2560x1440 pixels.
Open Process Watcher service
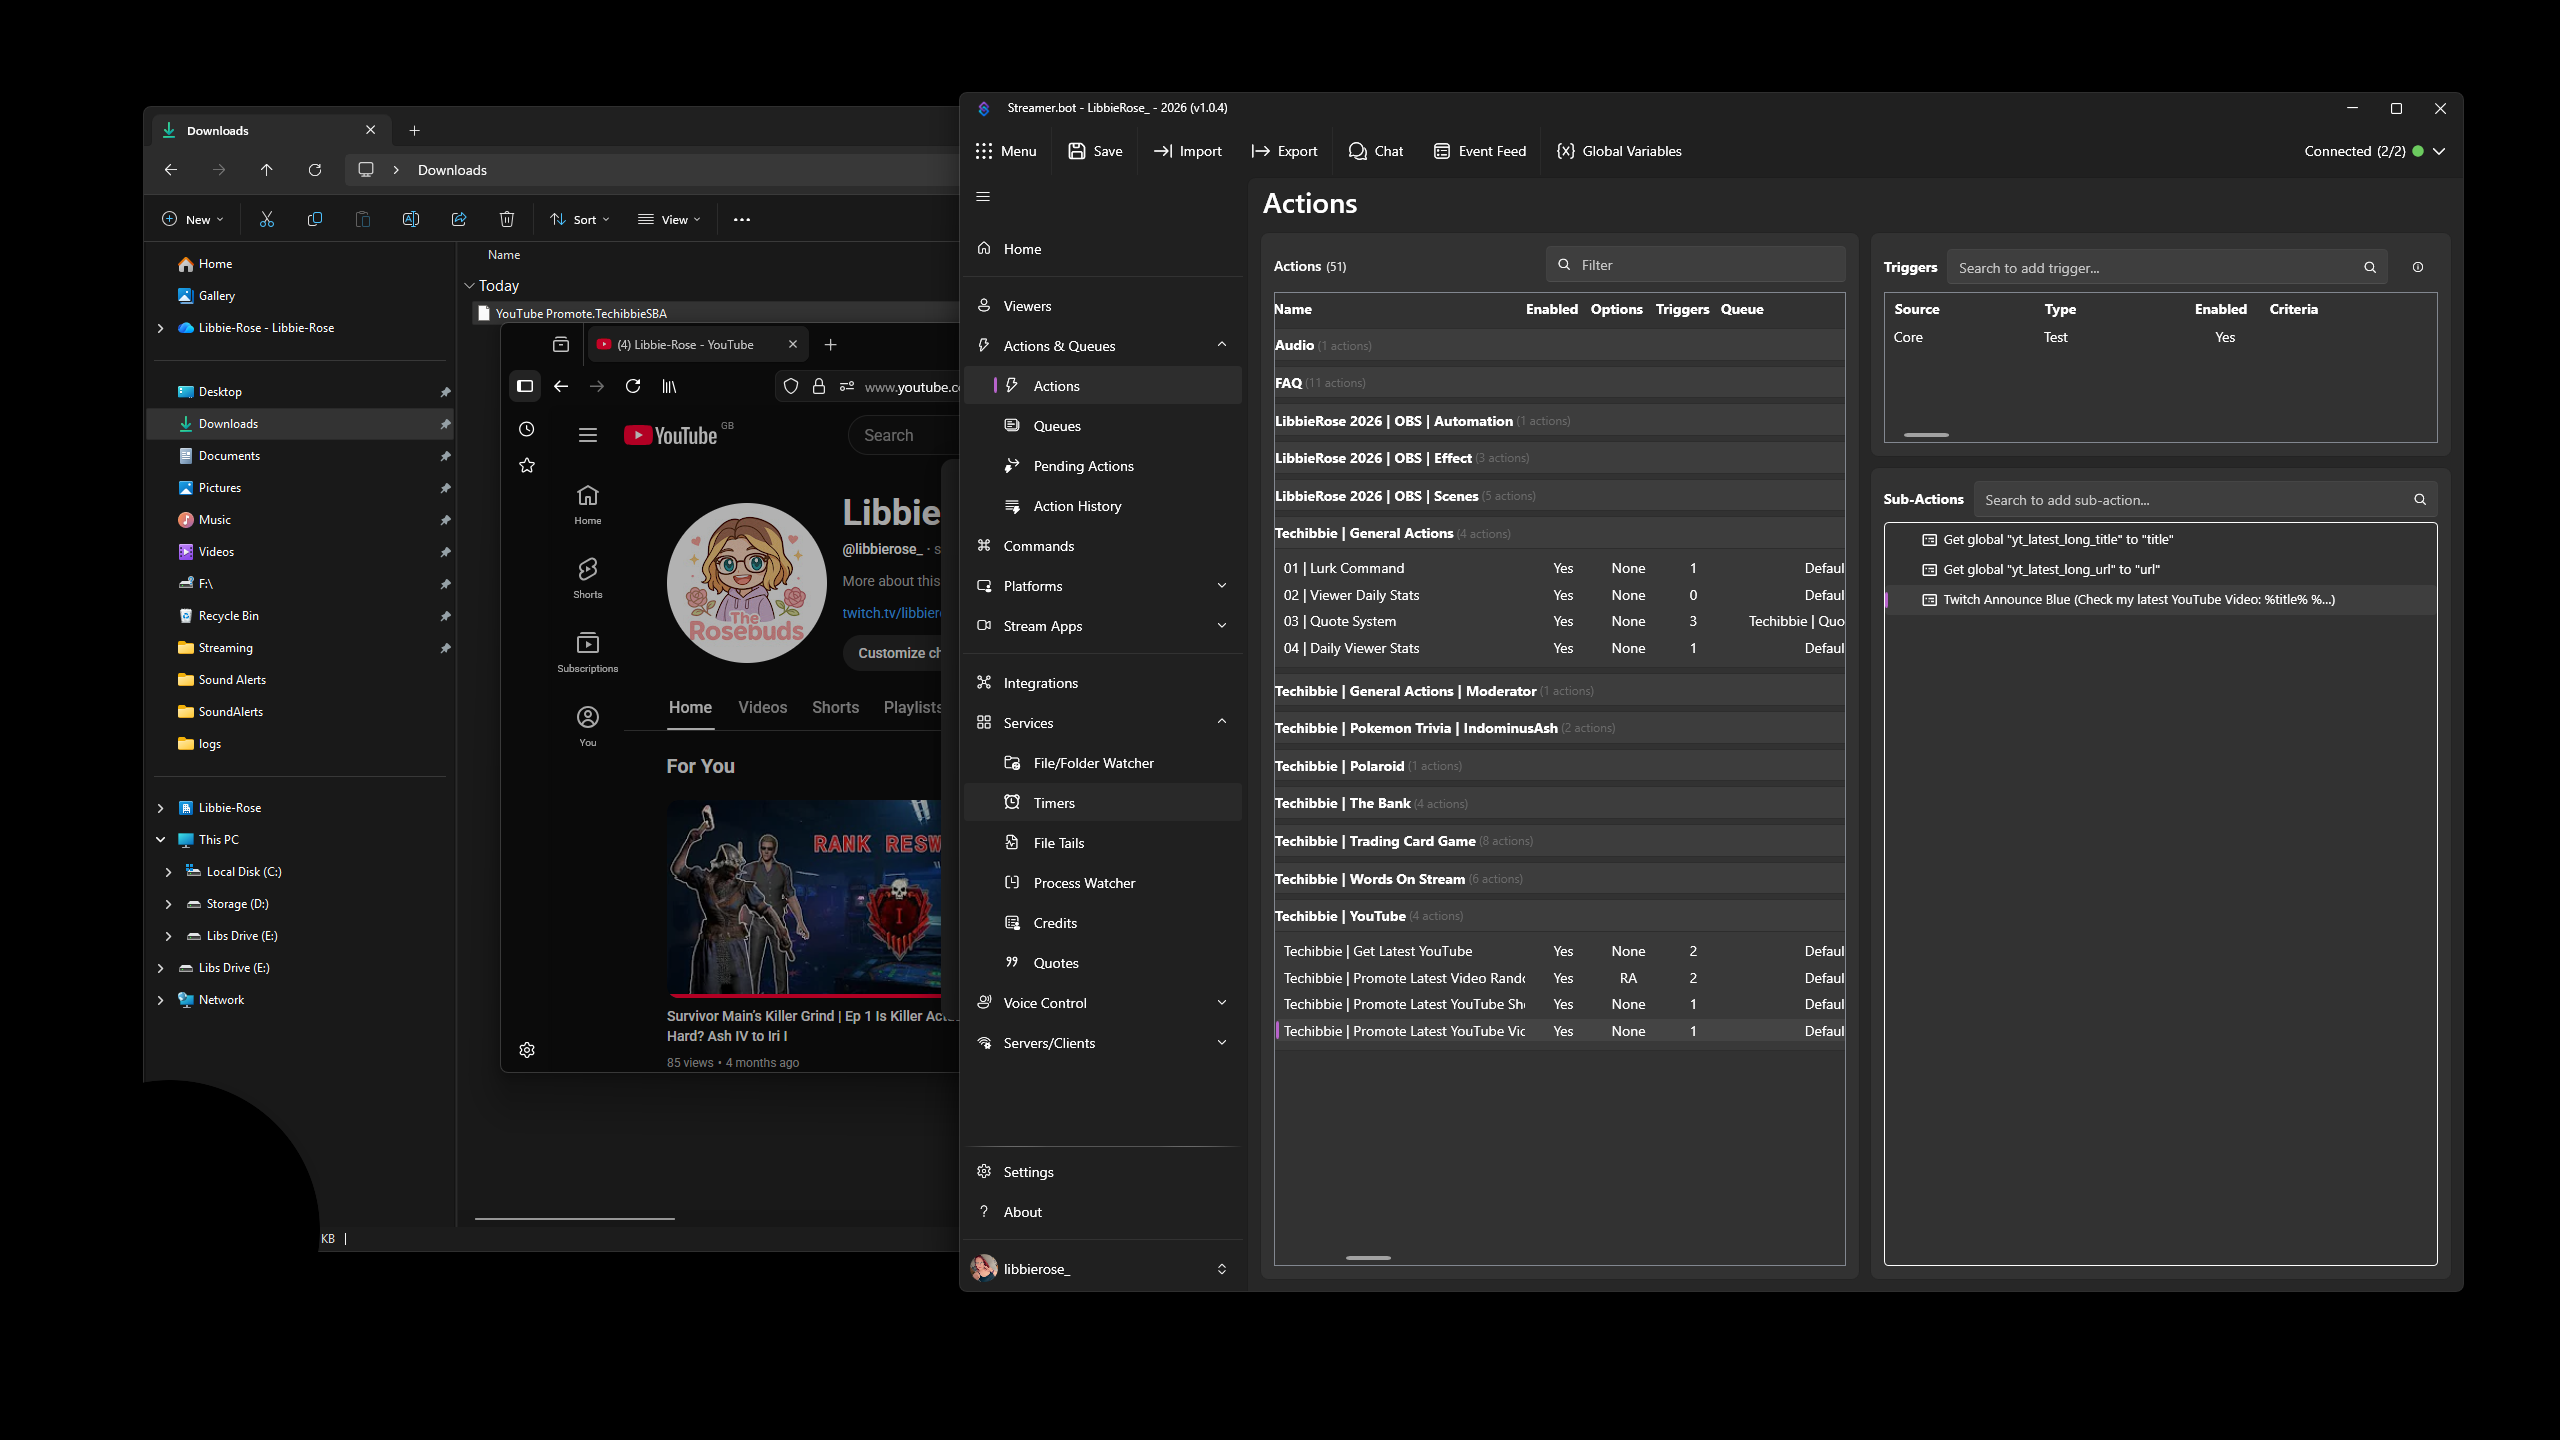(1103, 883)
